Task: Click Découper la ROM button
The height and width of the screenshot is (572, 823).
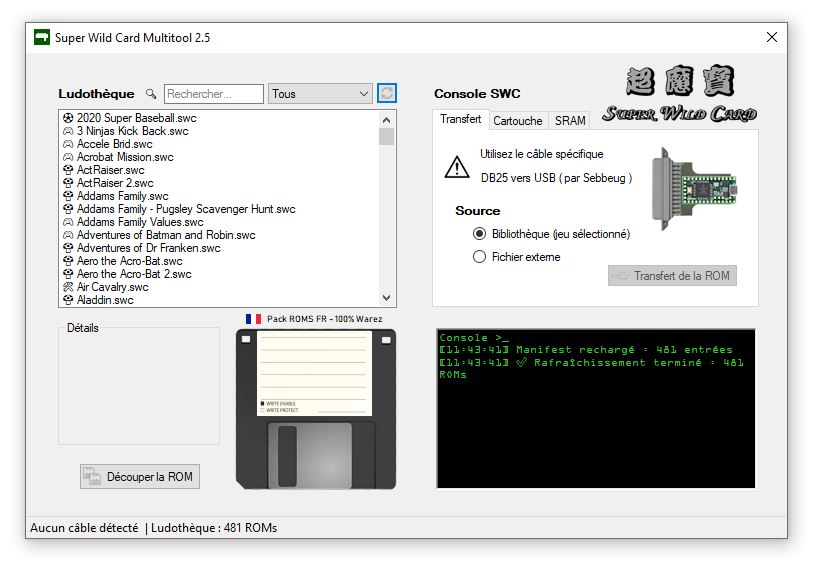Action: pos(140,476)
